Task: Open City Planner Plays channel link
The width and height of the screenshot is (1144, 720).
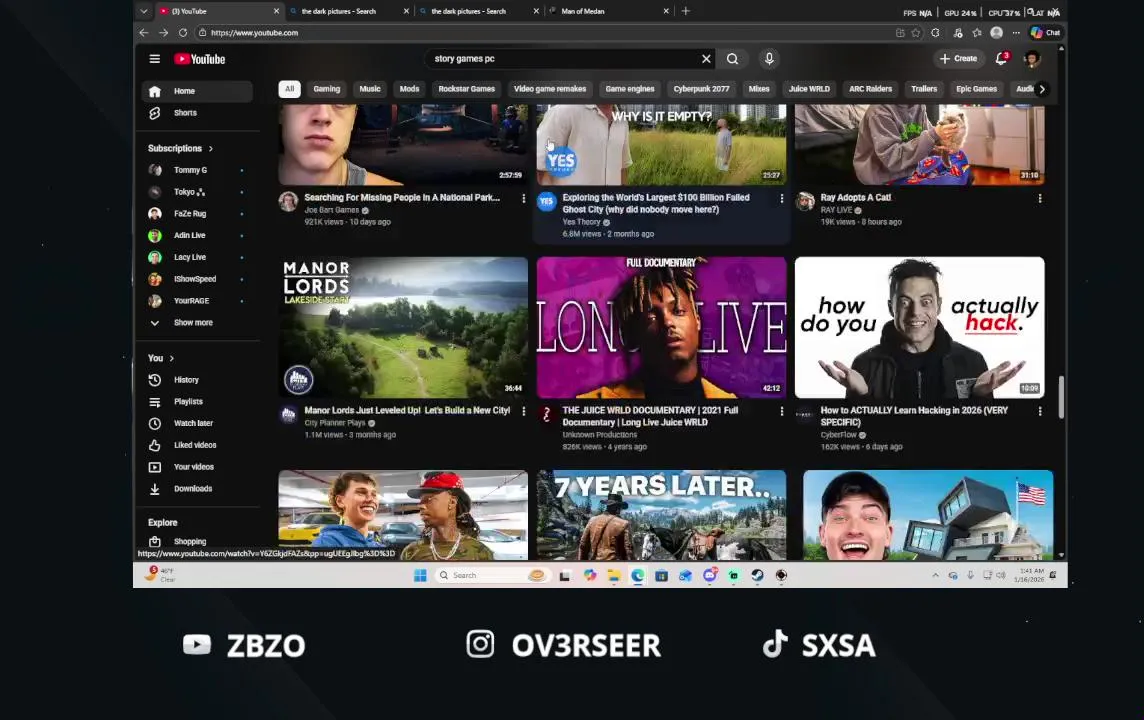Action: (335, 423)
